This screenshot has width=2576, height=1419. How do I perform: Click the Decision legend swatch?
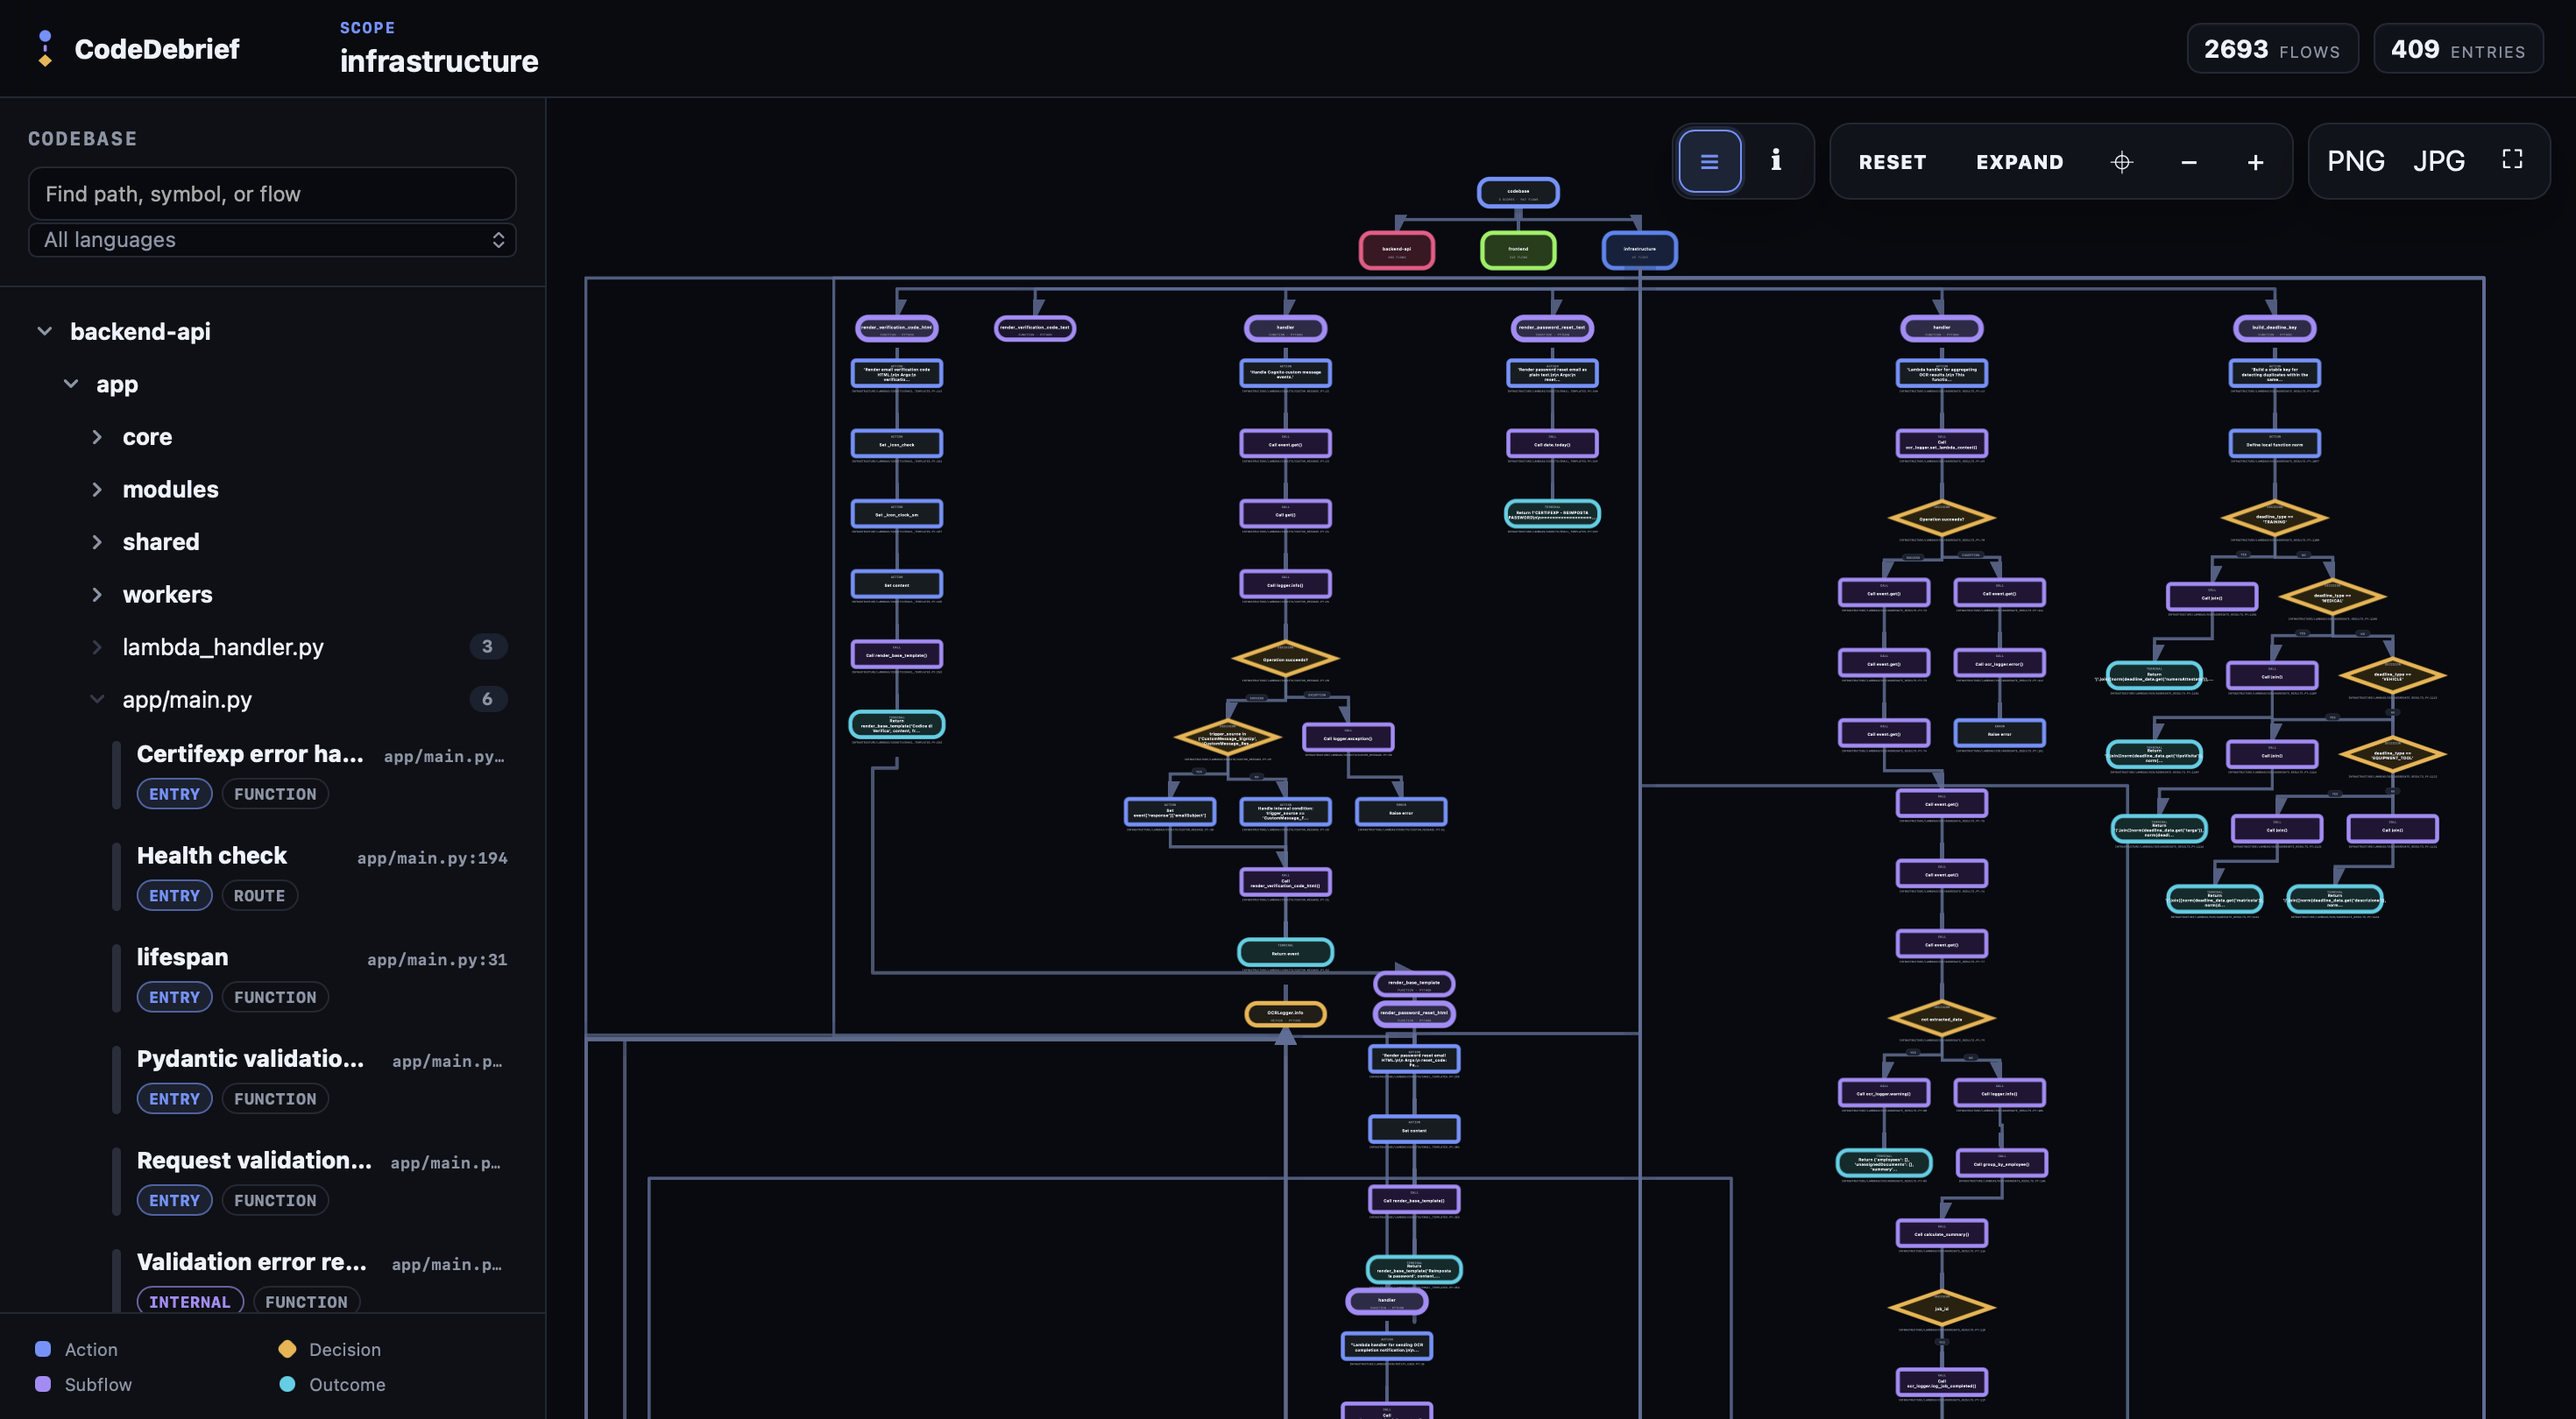pos(287,1349)
